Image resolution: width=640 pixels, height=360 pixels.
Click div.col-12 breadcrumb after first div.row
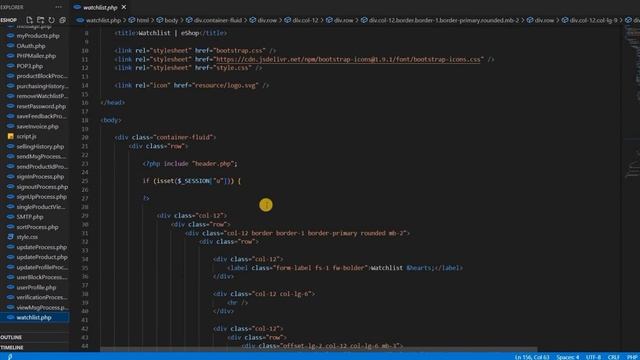[305, 20]
